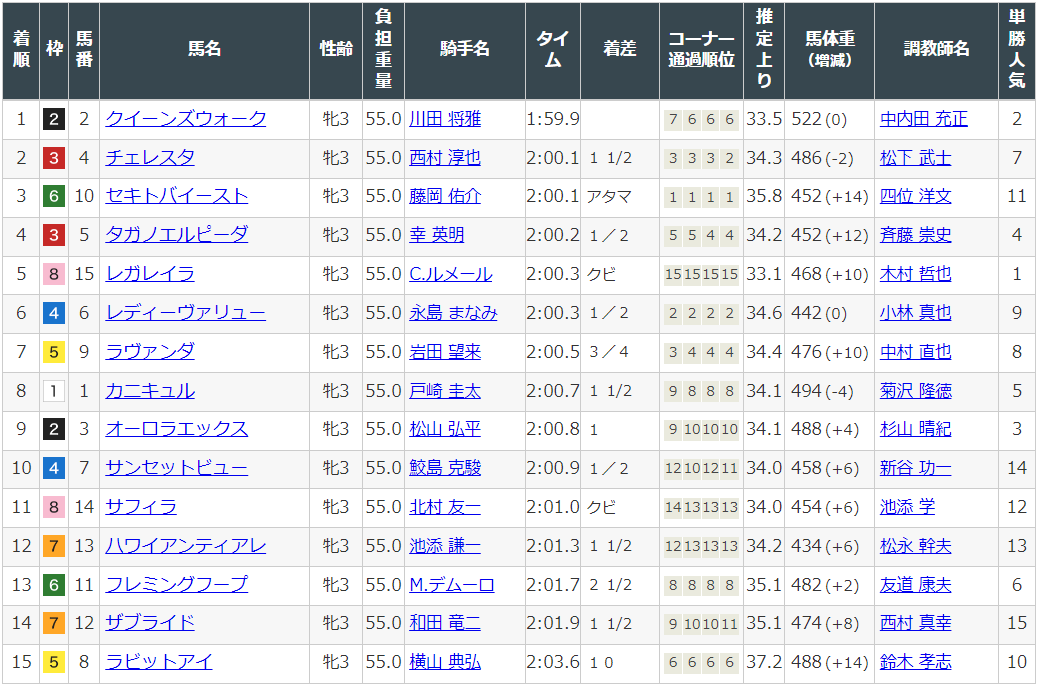Open trainer link 木村 哲也

point(915,274)
